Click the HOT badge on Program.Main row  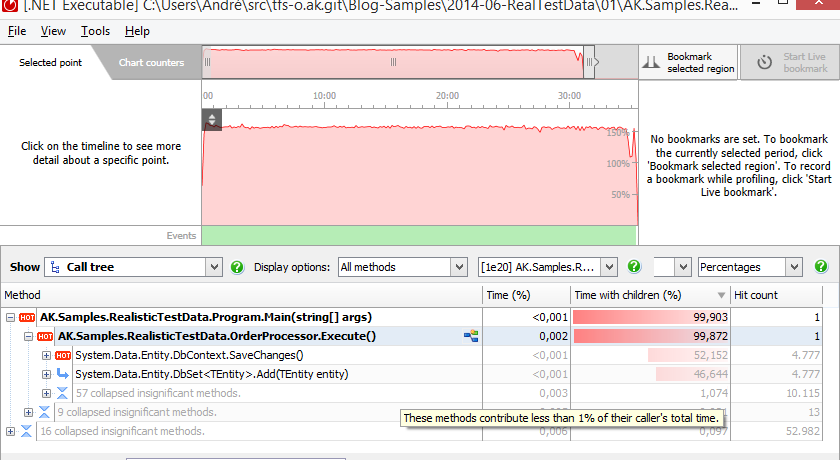coord(27,317)
